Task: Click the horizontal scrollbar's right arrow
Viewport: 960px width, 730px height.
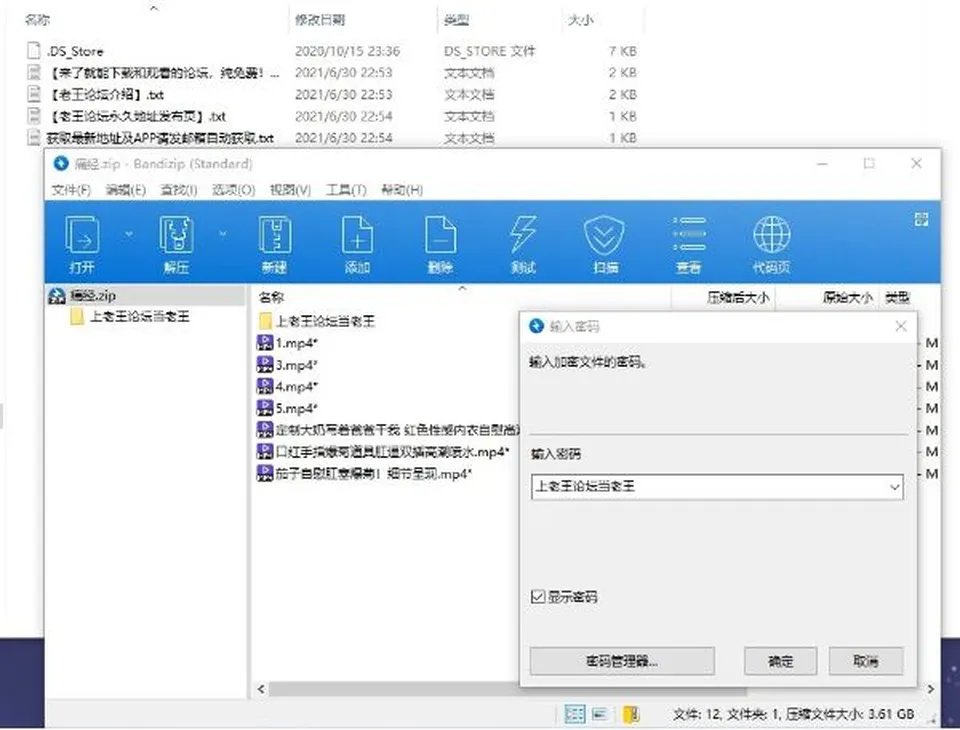Action: (x=930, y=689)
